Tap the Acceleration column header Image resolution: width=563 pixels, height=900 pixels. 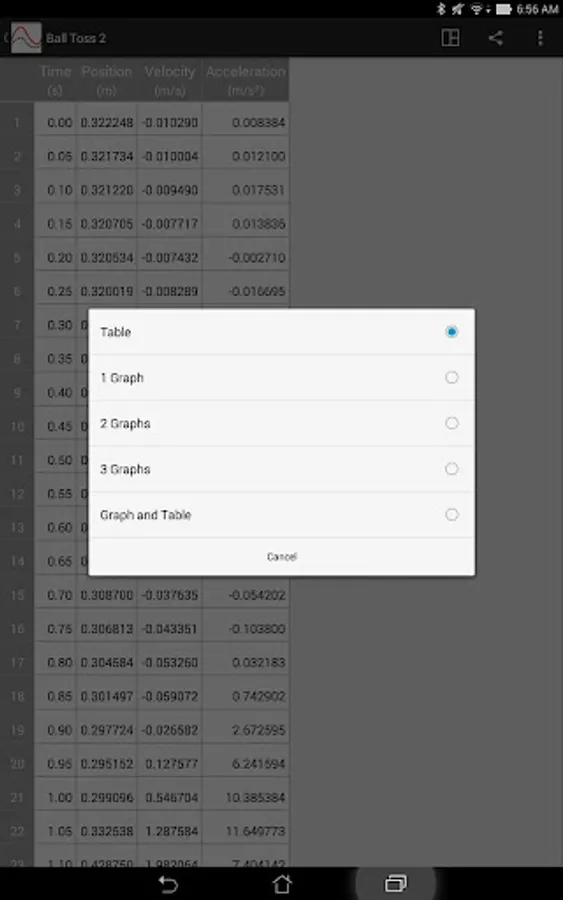point(246,80)
